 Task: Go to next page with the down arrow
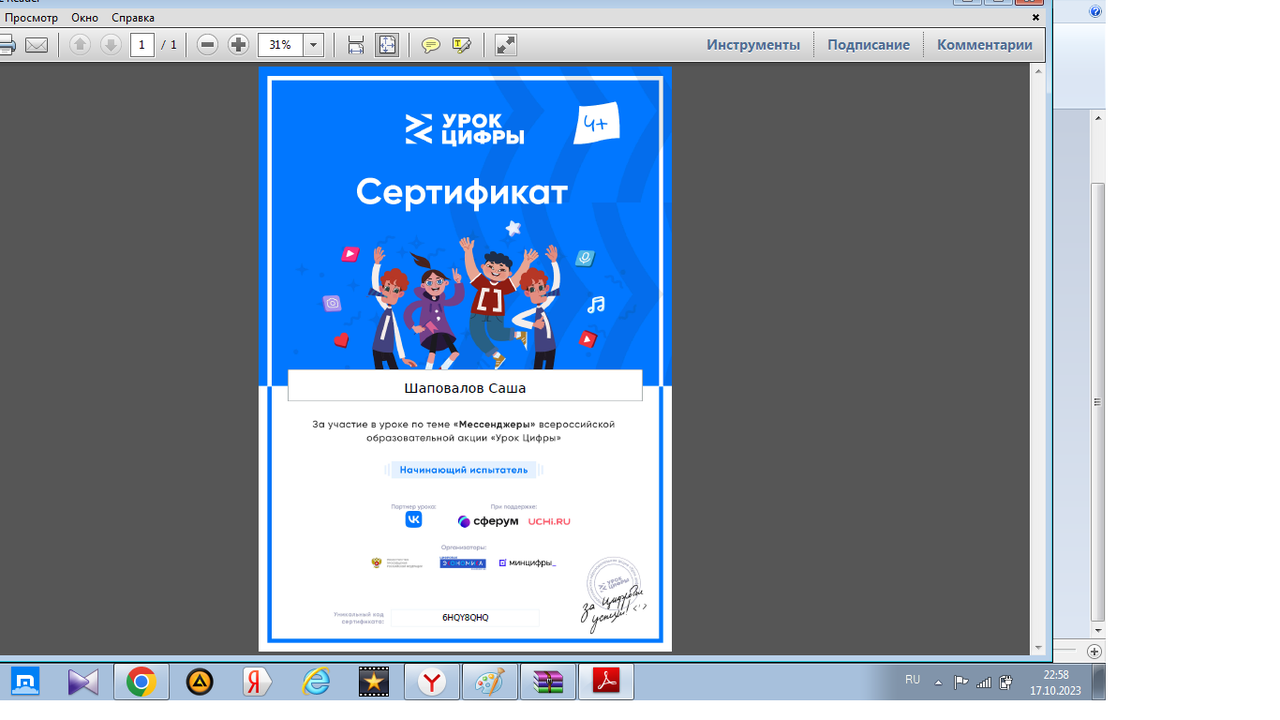coord(111,45)
